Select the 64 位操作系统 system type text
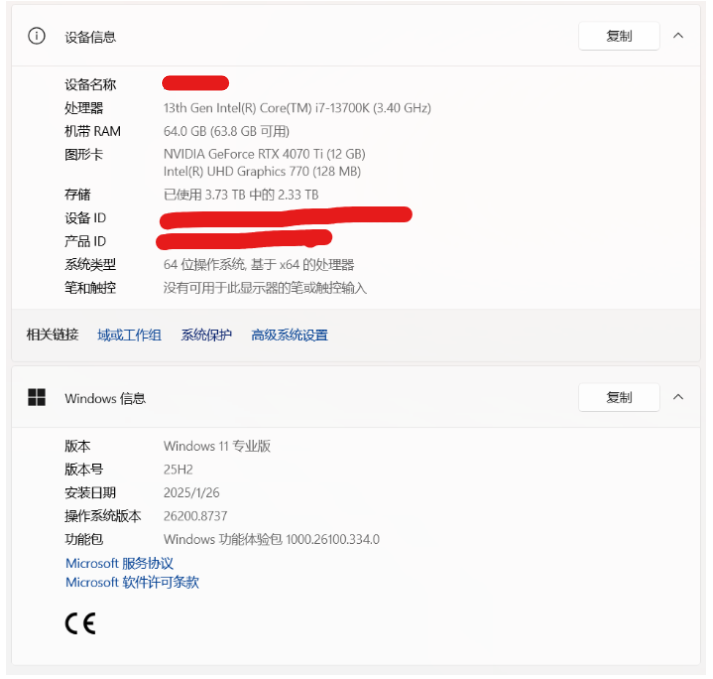The height and width of the screenshot is (679, 713). pos(259,264)
